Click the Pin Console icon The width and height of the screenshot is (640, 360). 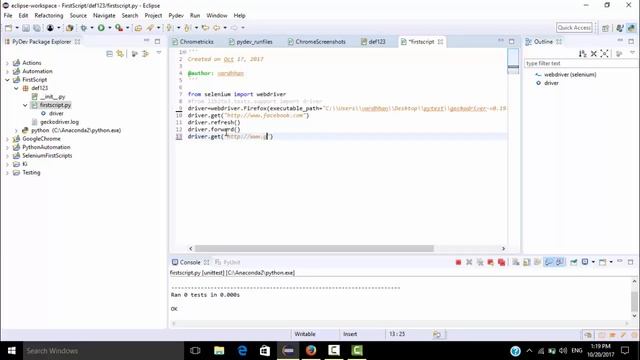coord(573,262)
